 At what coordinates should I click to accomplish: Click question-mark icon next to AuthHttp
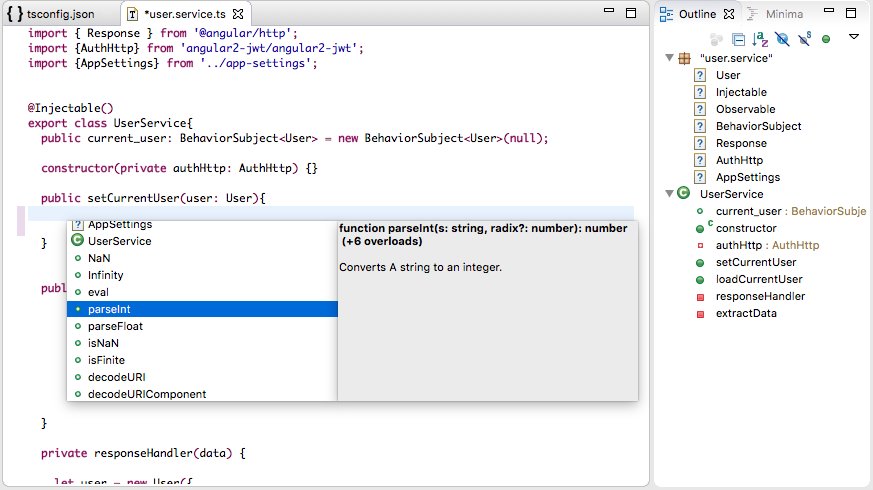[x=700, y=160]
